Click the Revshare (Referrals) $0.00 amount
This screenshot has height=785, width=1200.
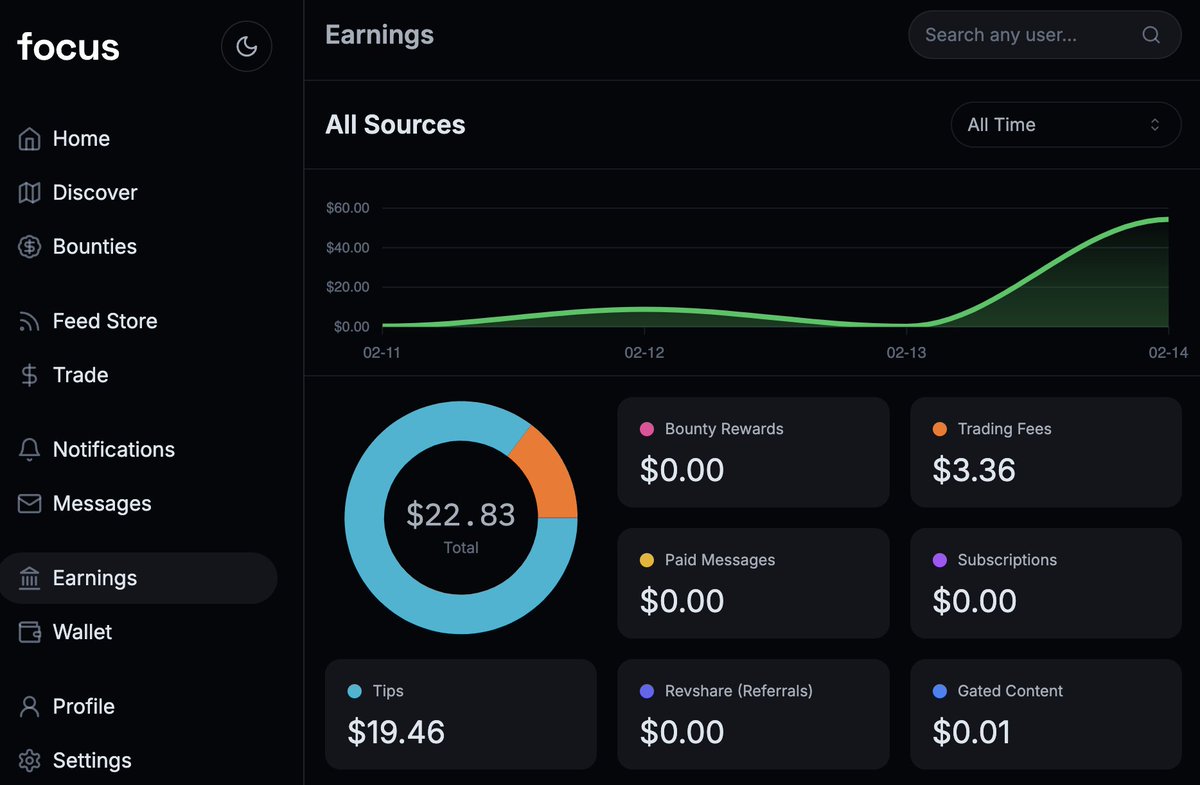(682, 732)
